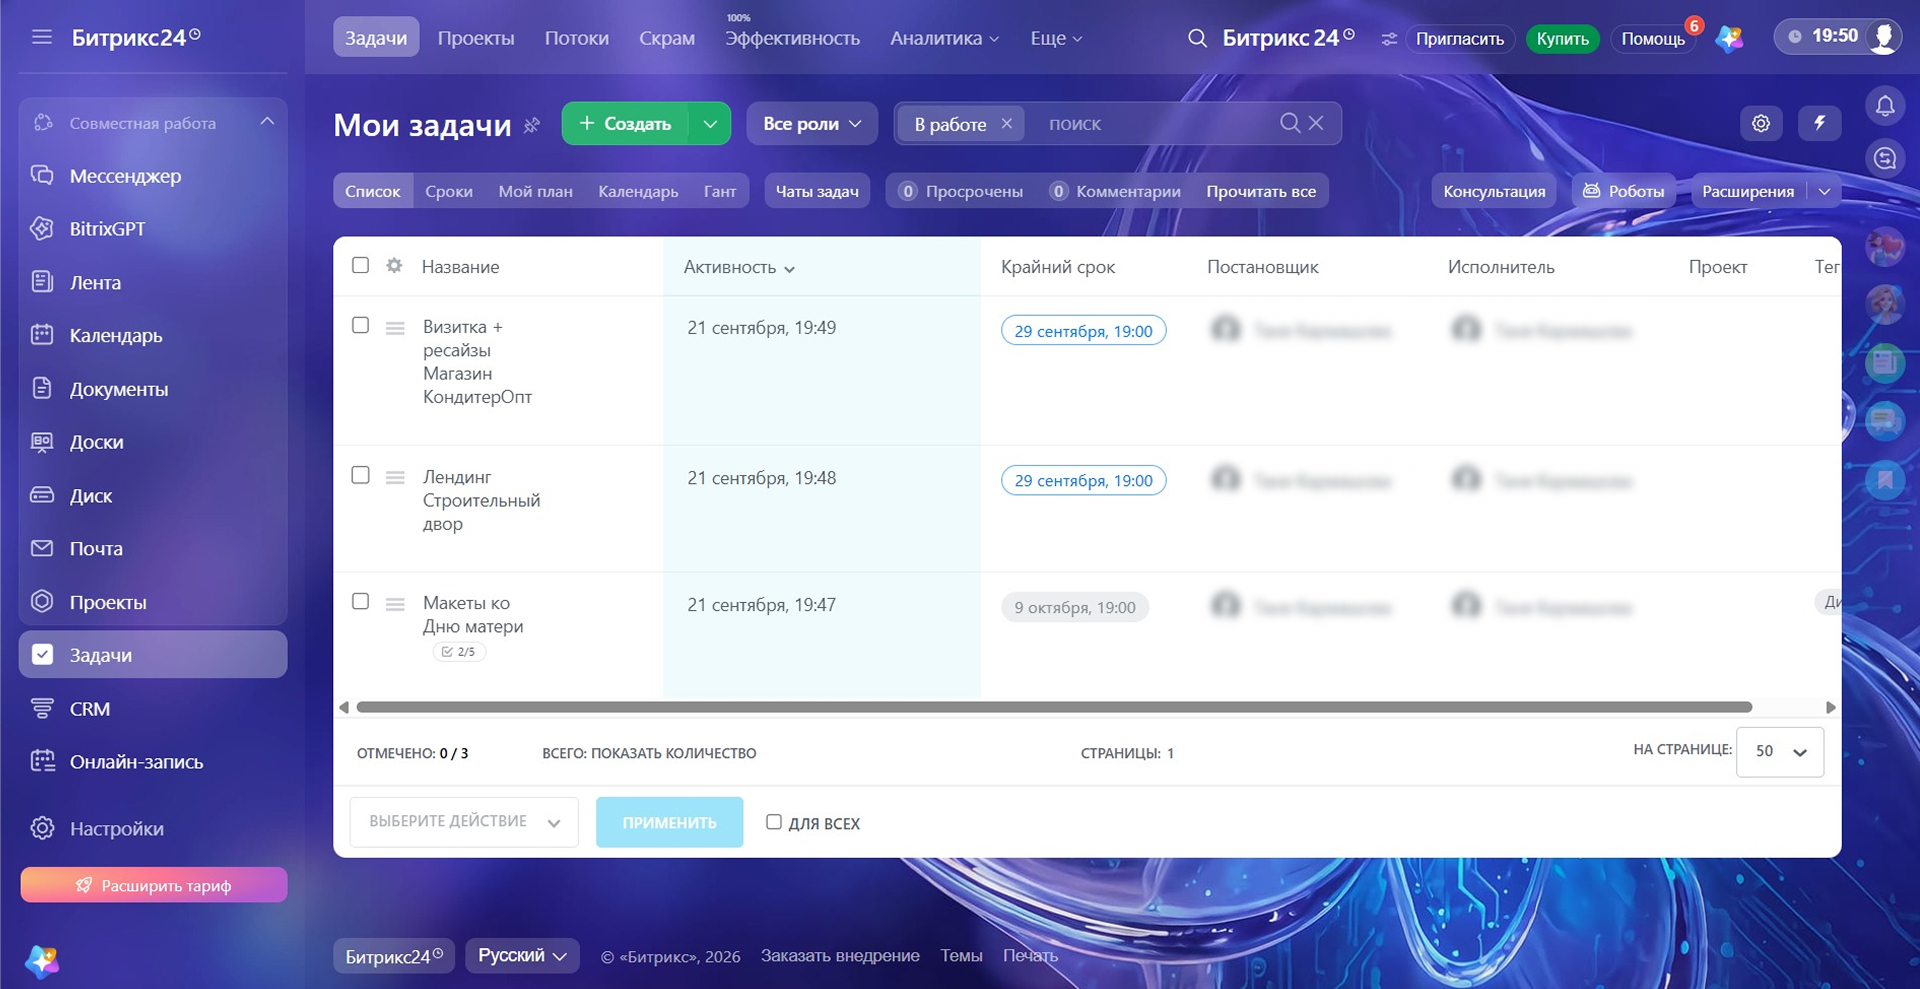Open the Все роли dropdown
Image resolution: width=1920 pixels, height=989 pixels.
point(812,124)
